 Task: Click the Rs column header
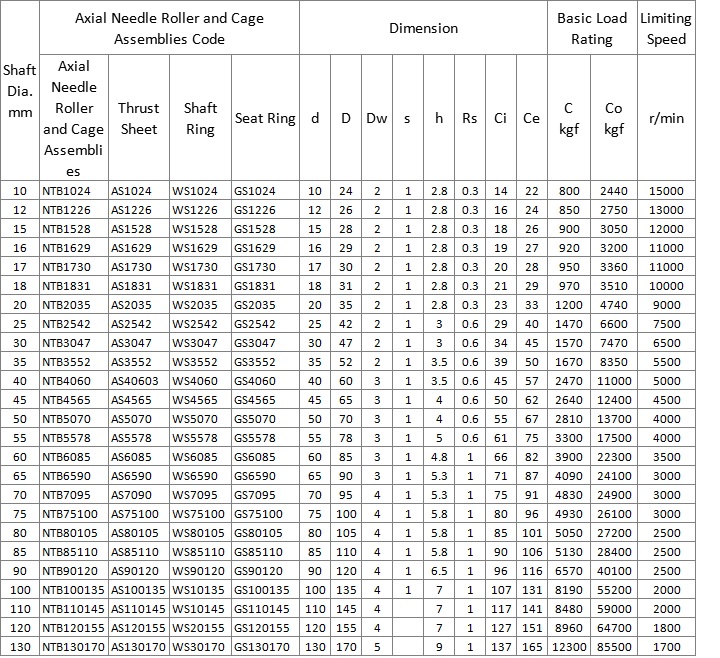click(469, 118)
